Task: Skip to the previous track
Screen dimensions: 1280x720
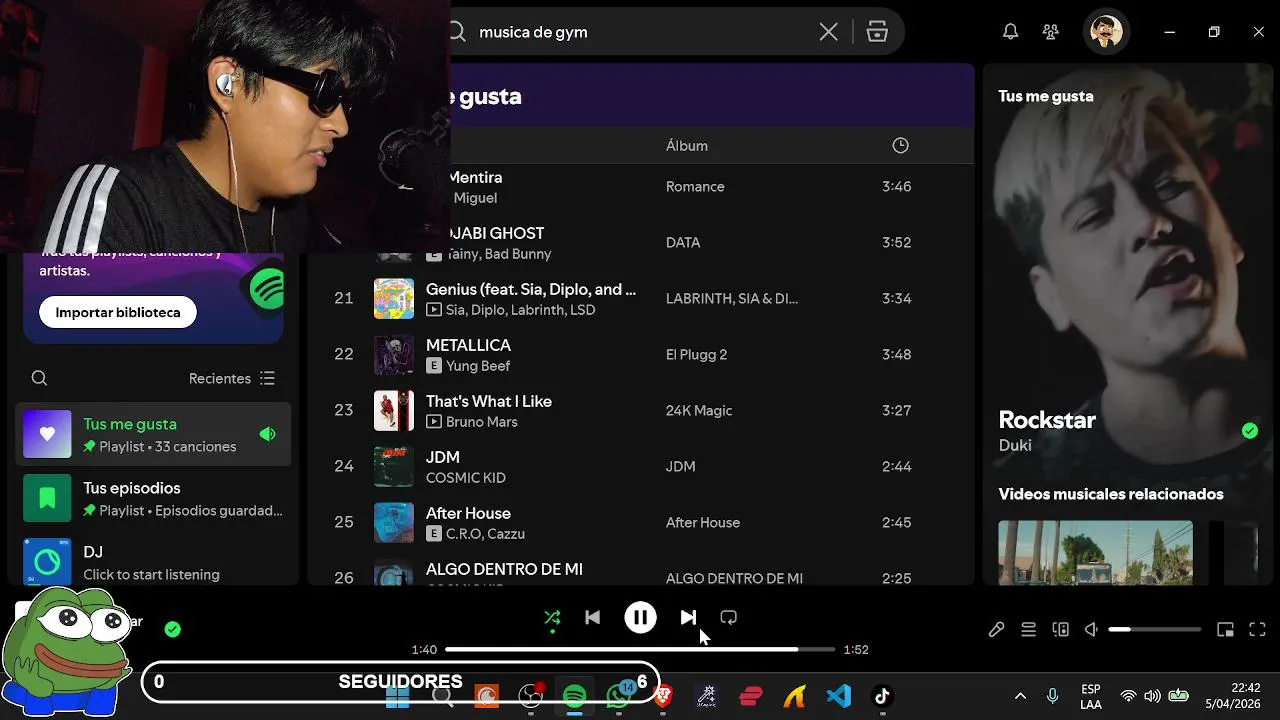Action: click(x=592, y=618)
